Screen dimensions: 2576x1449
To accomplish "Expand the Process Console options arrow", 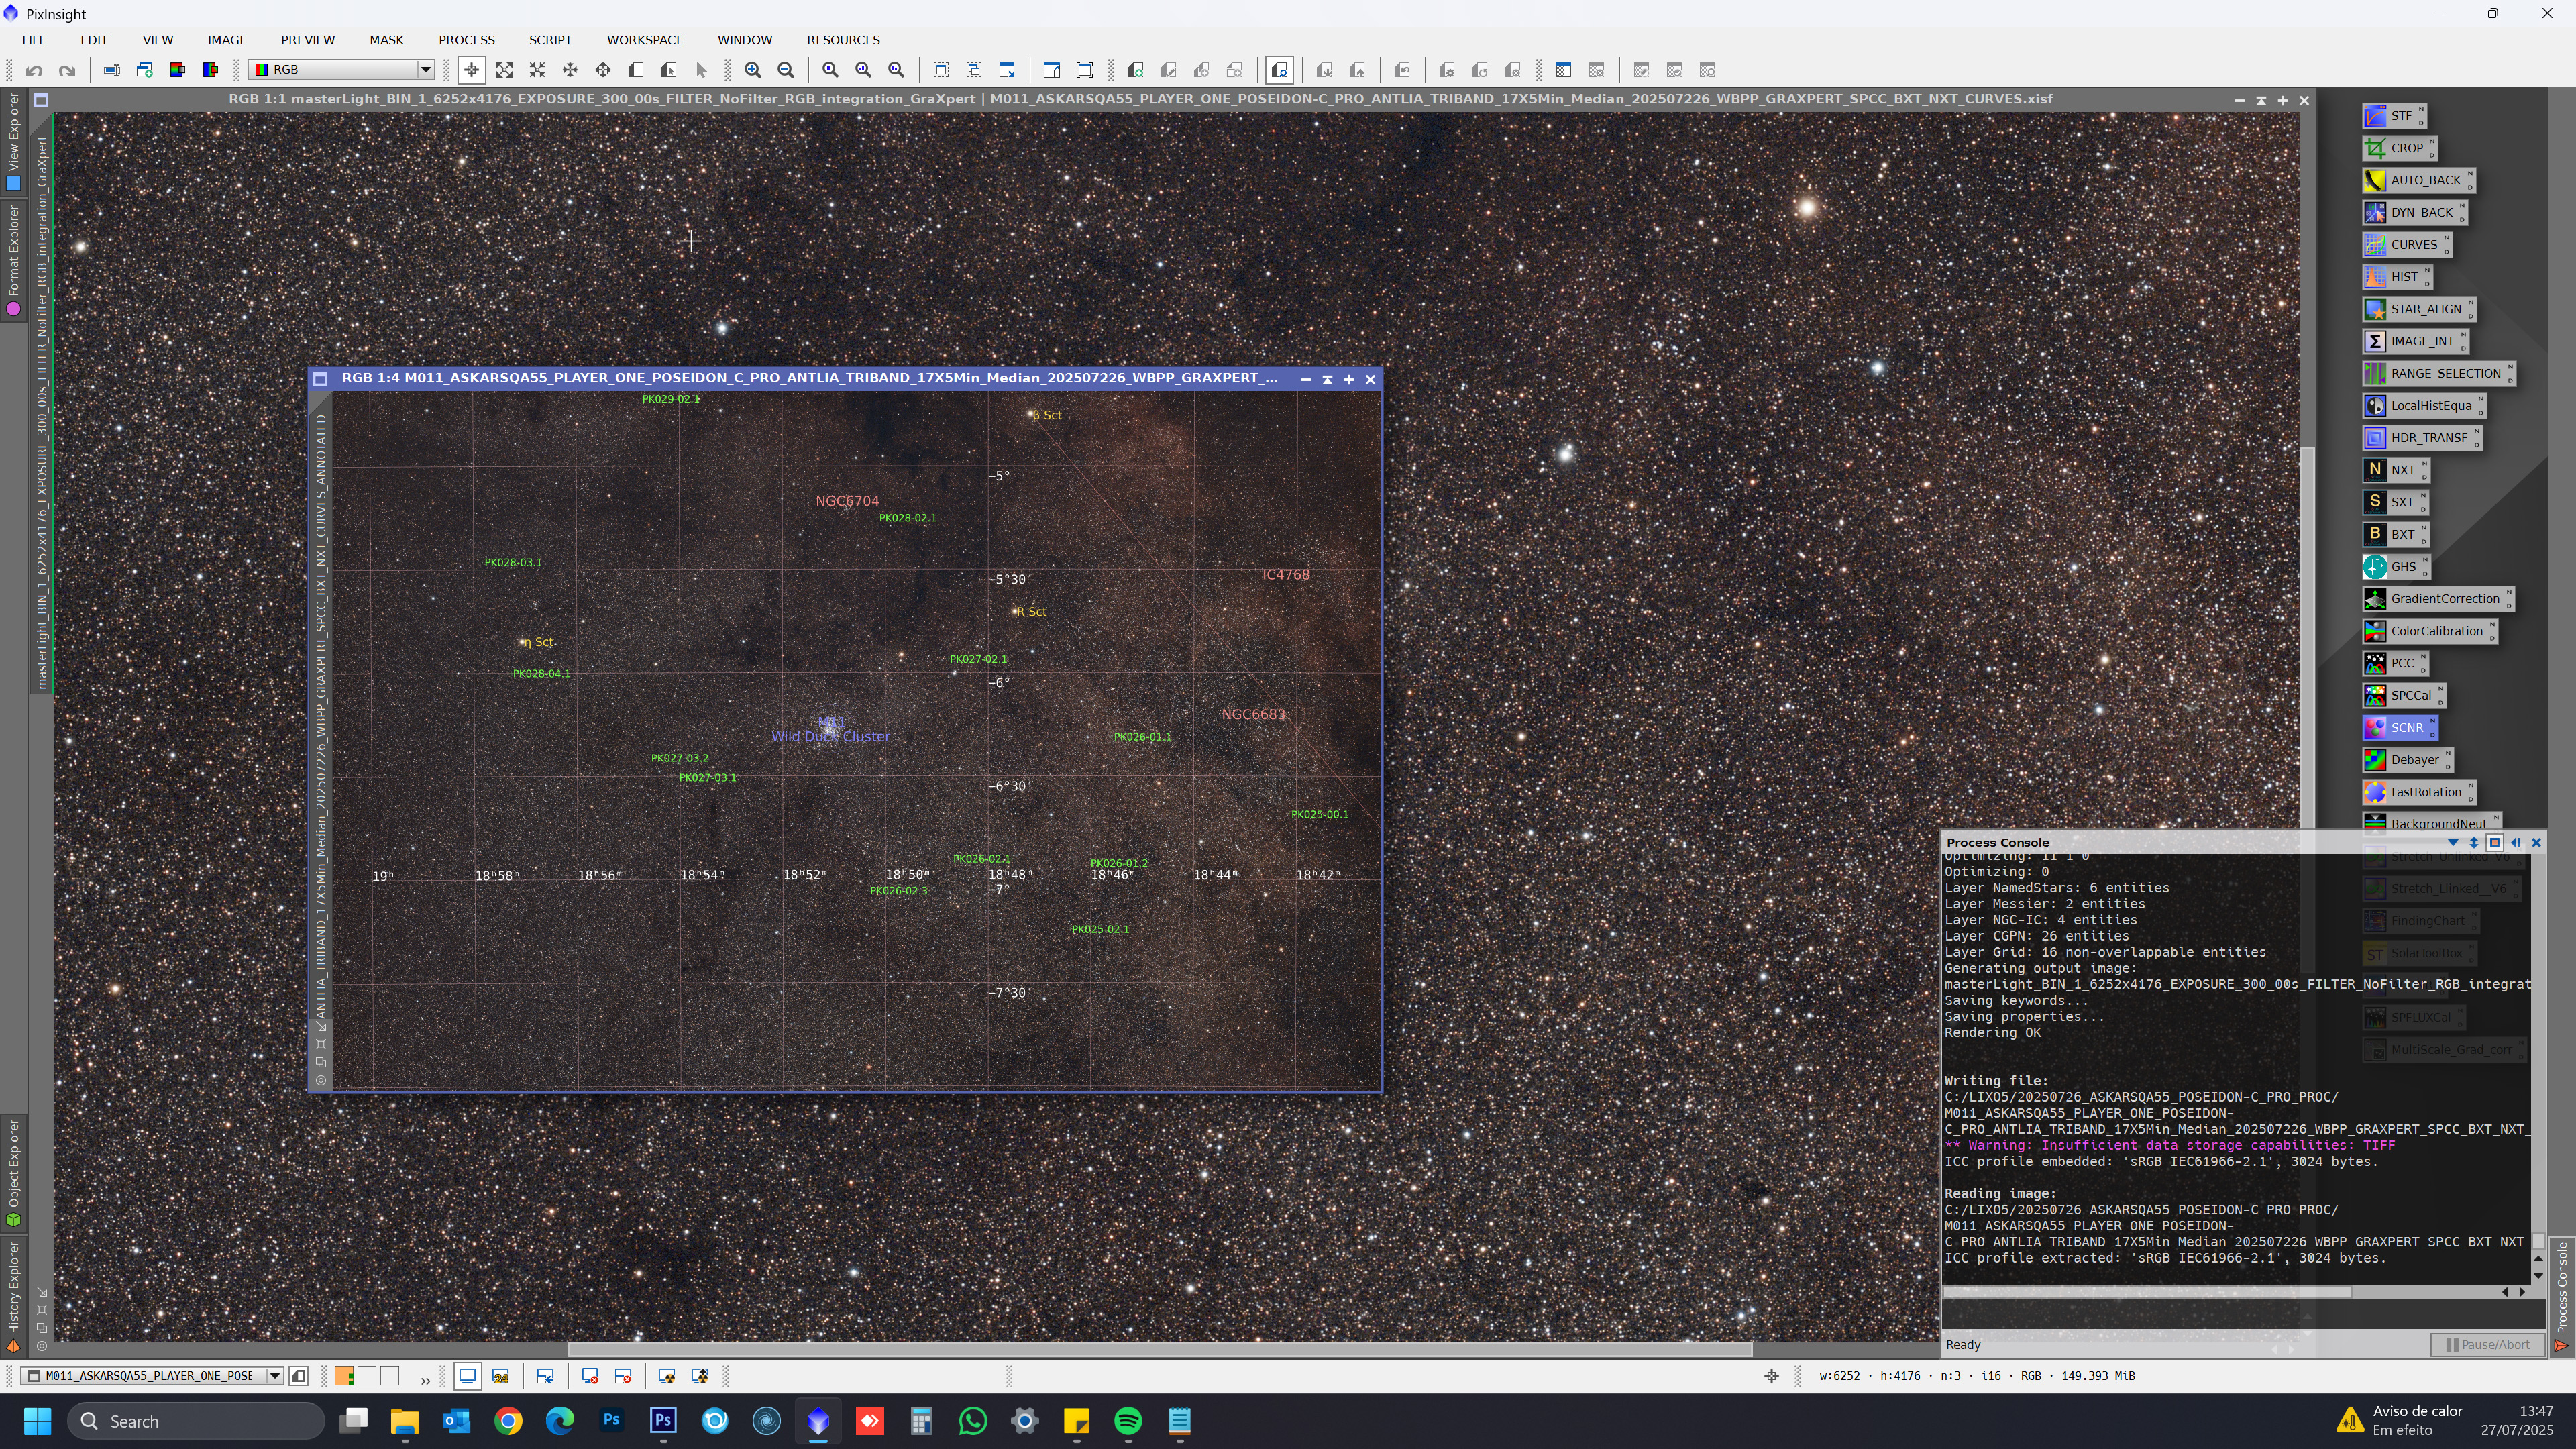I will pos(2453,842).
